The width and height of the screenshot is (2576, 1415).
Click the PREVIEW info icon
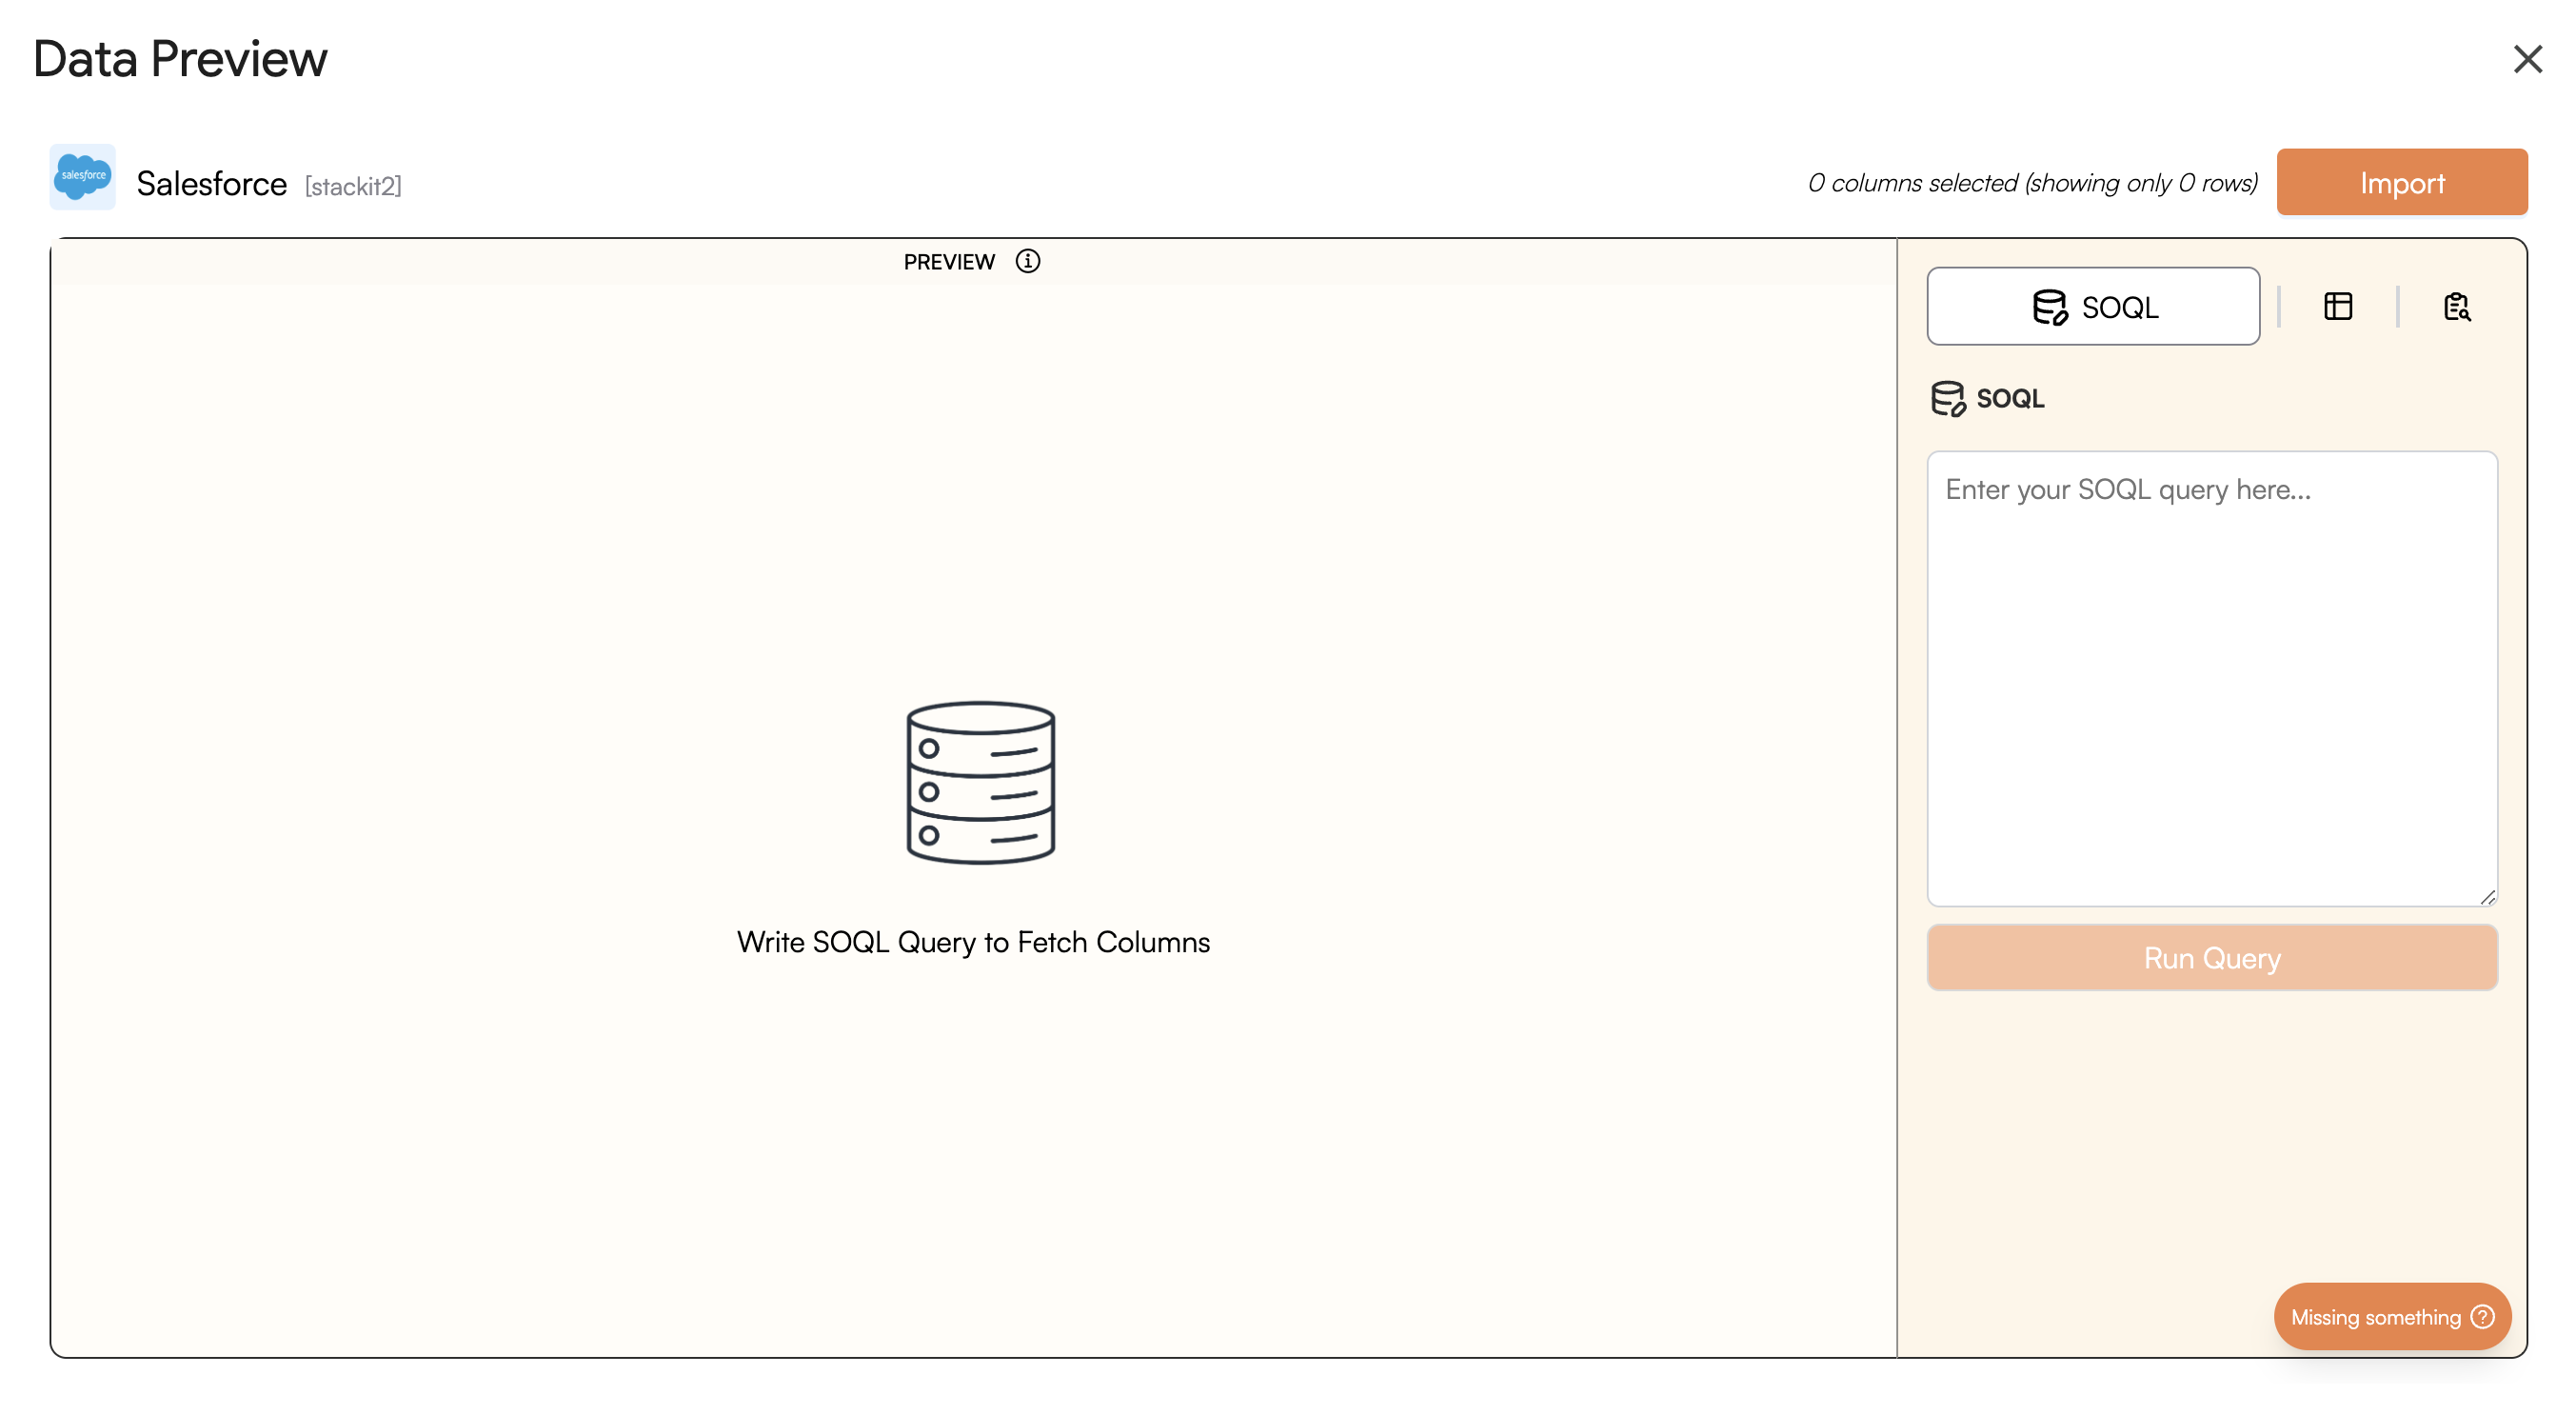pyautogui.click(x=1027, y=261)
